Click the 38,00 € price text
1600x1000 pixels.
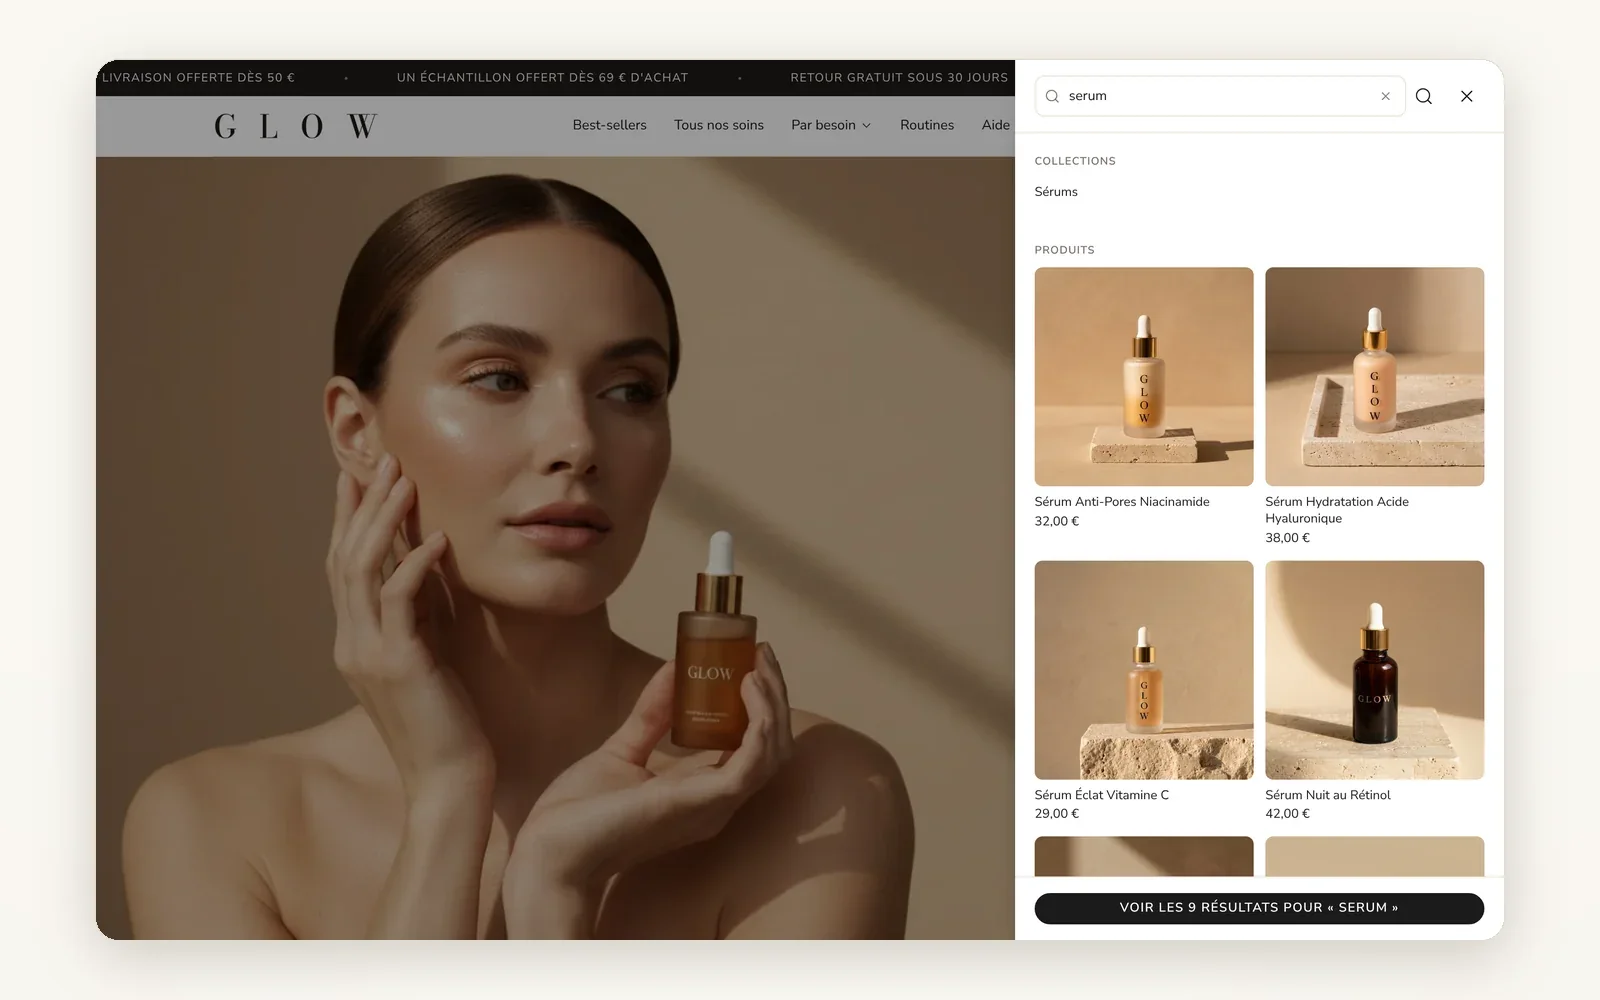(1288, 538)
